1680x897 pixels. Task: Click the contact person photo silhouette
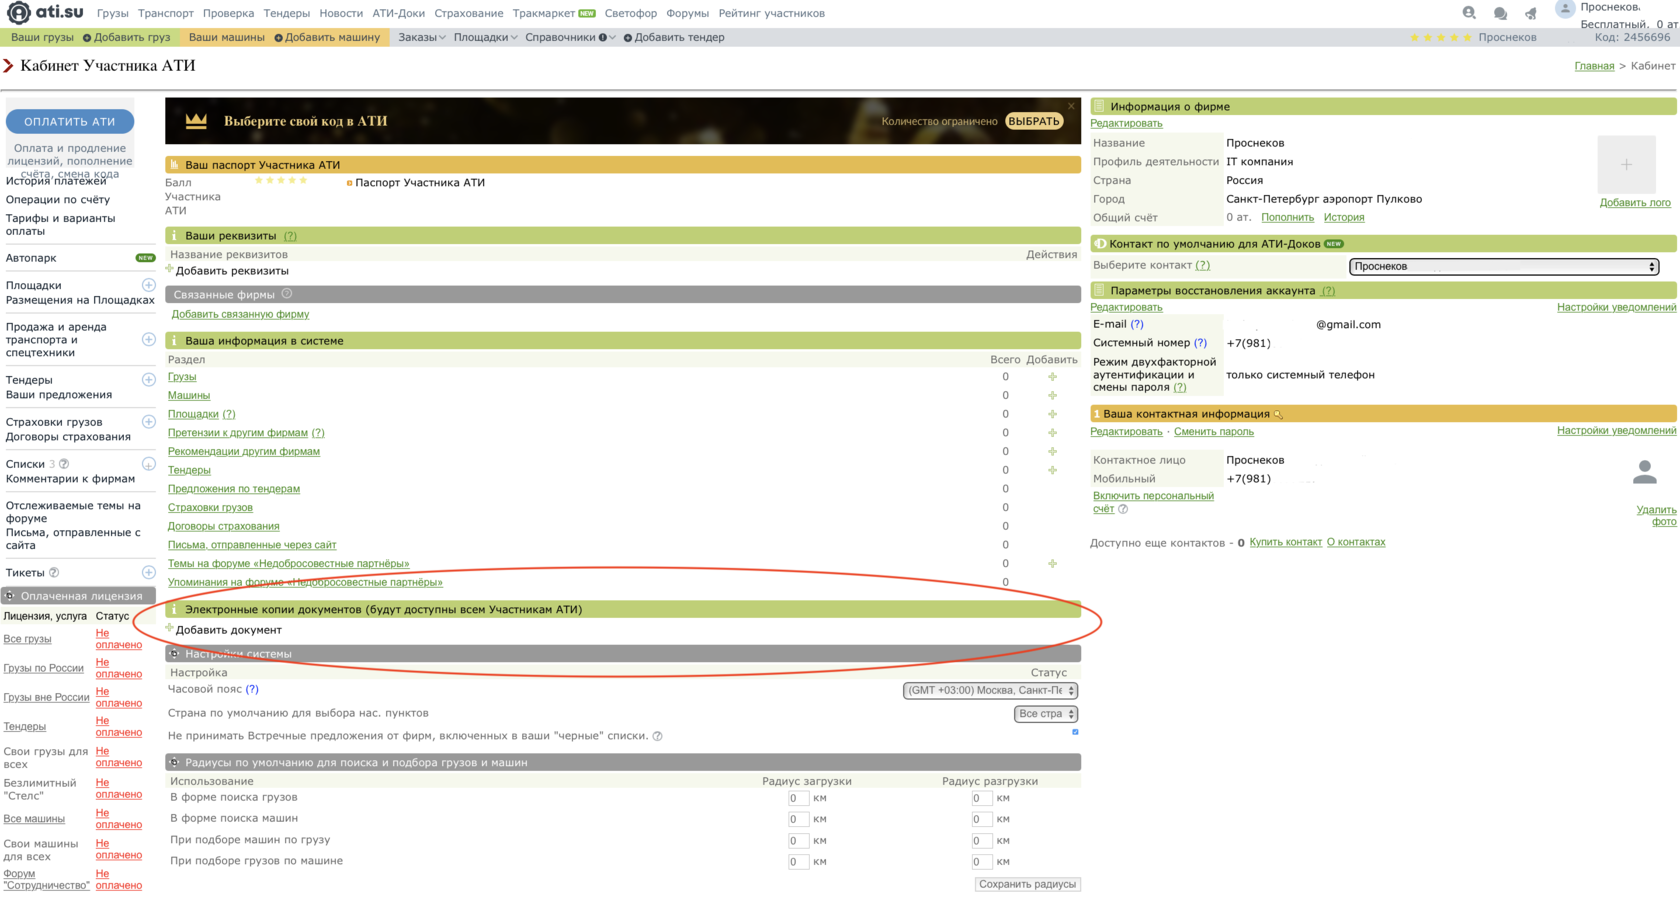[1644, 472]
